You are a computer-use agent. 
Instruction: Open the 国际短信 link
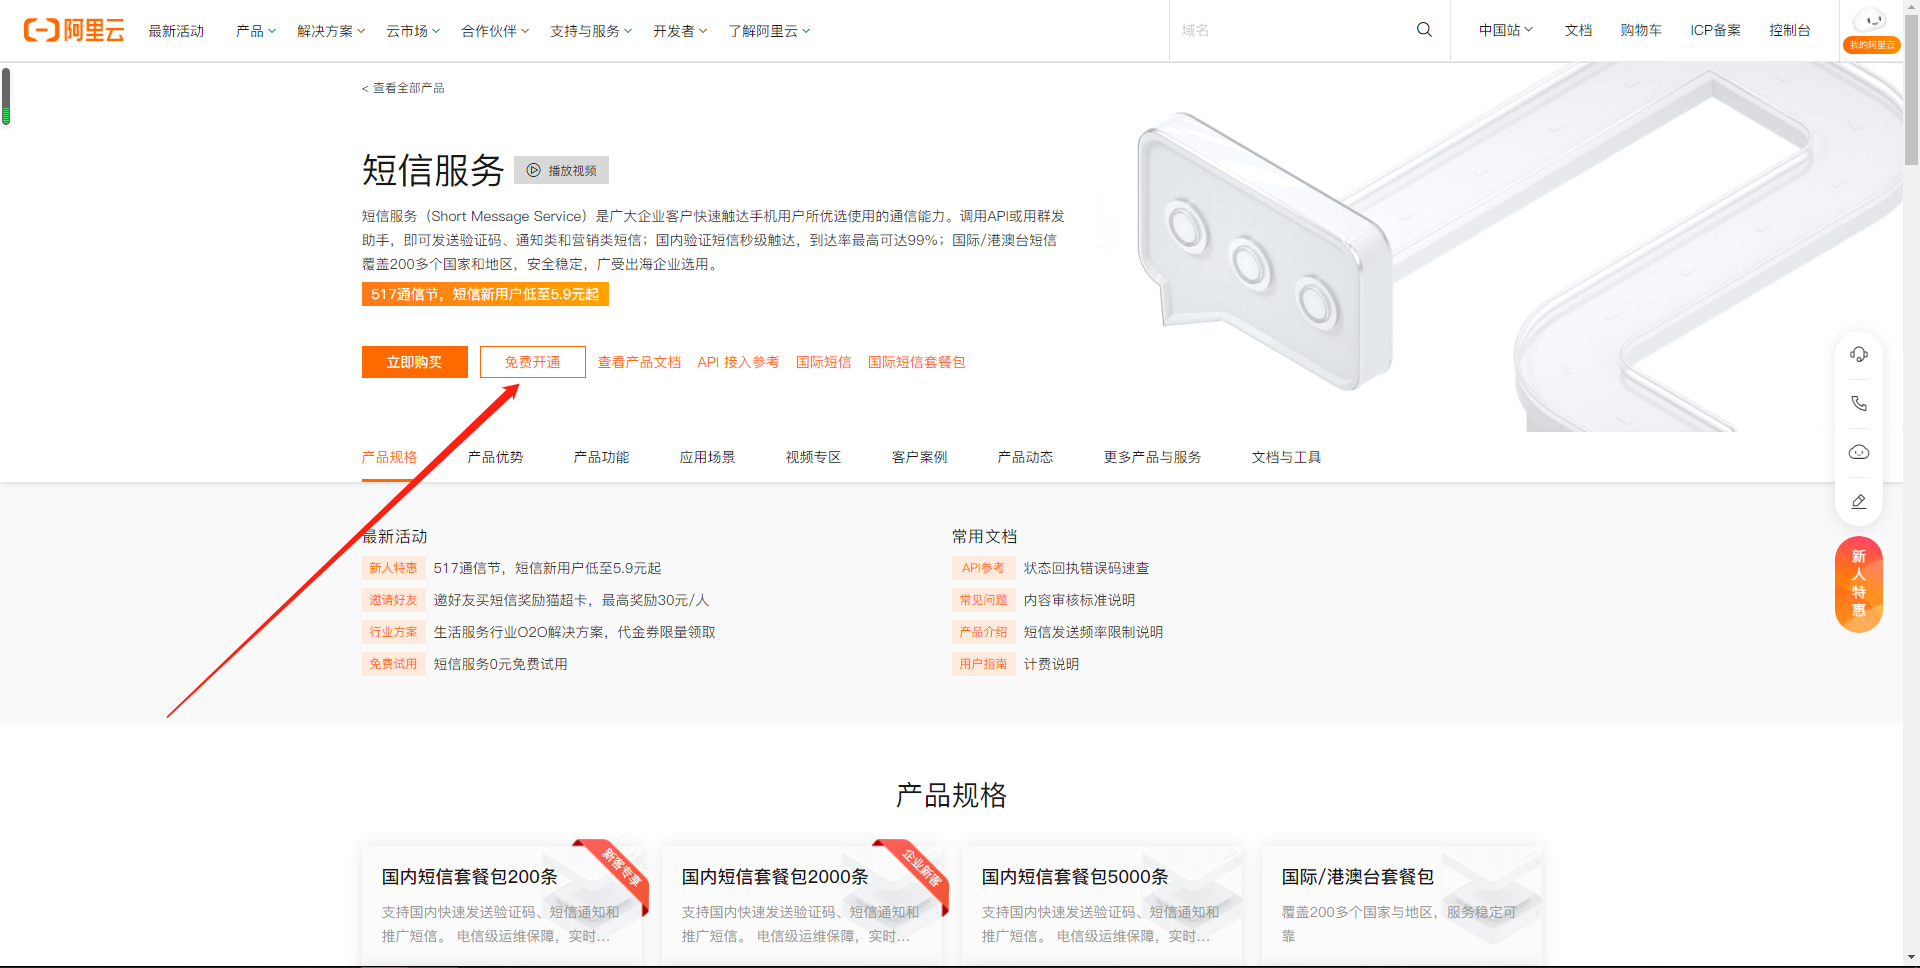823,362
